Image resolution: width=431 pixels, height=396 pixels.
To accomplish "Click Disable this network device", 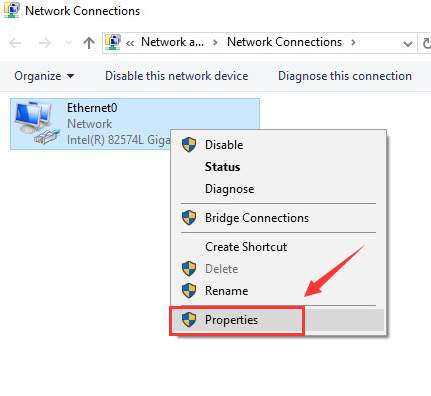I will (x=177, y=76).
